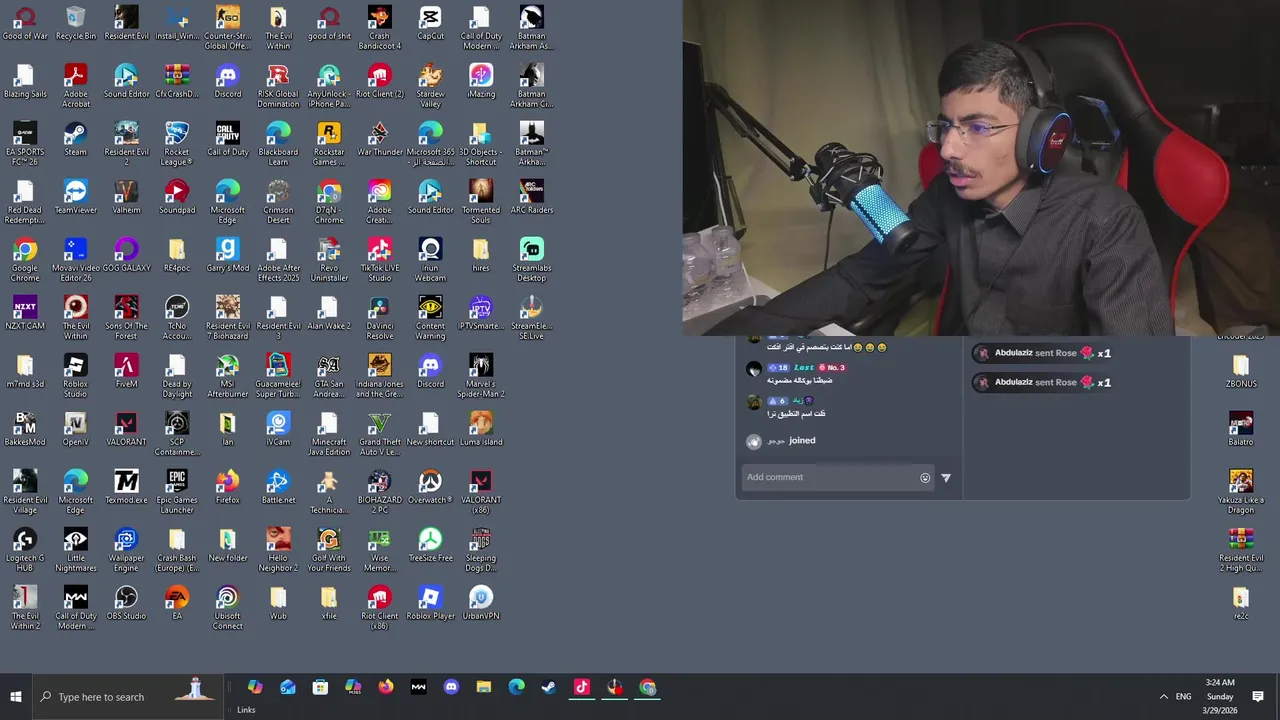Click the taskbar search box
Image resolution: width=1280 pixels, height=720 pixels.
[x=127, y=697]
